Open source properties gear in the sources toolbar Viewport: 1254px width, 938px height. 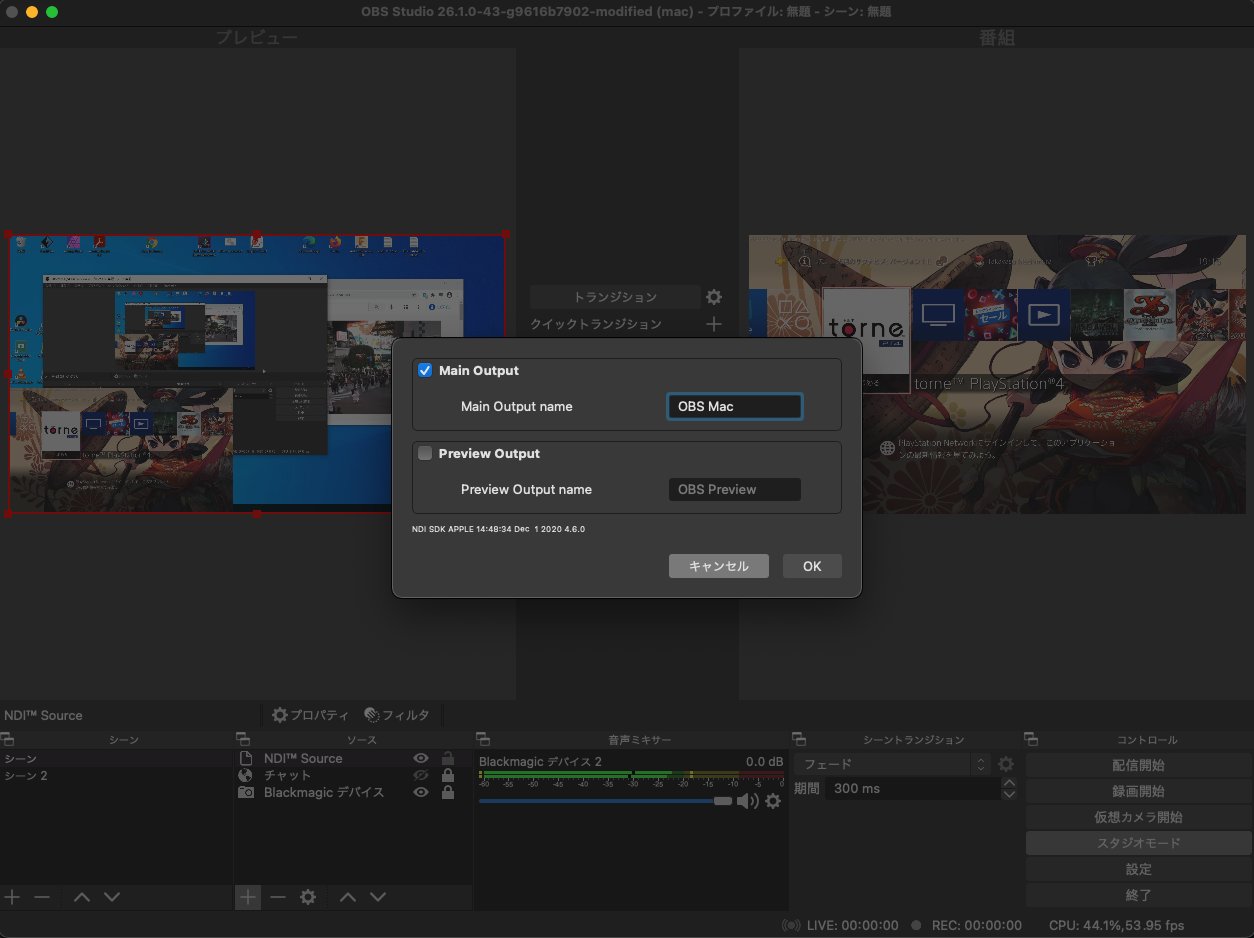click(308, 897)
